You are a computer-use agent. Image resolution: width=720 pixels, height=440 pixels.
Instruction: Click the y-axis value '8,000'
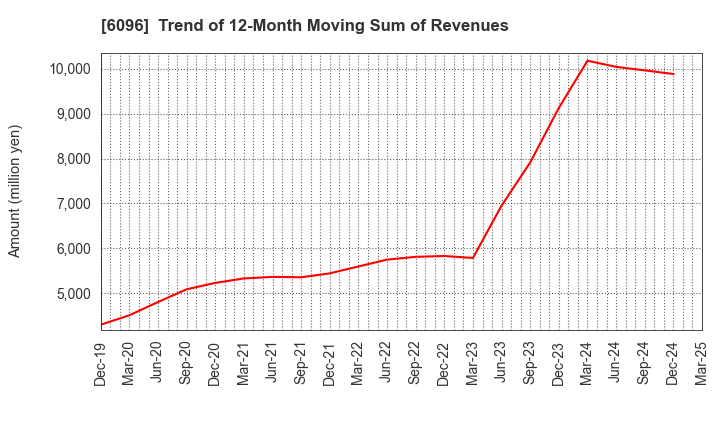click(x=74, y=159)
